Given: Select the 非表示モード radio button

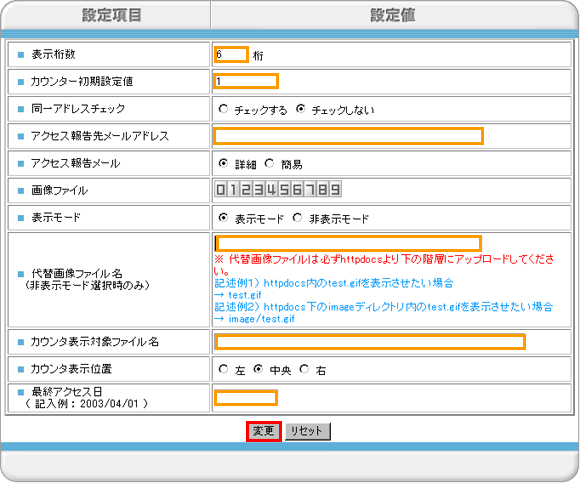Looking at the screenshot, I should (x=297, y=218).
